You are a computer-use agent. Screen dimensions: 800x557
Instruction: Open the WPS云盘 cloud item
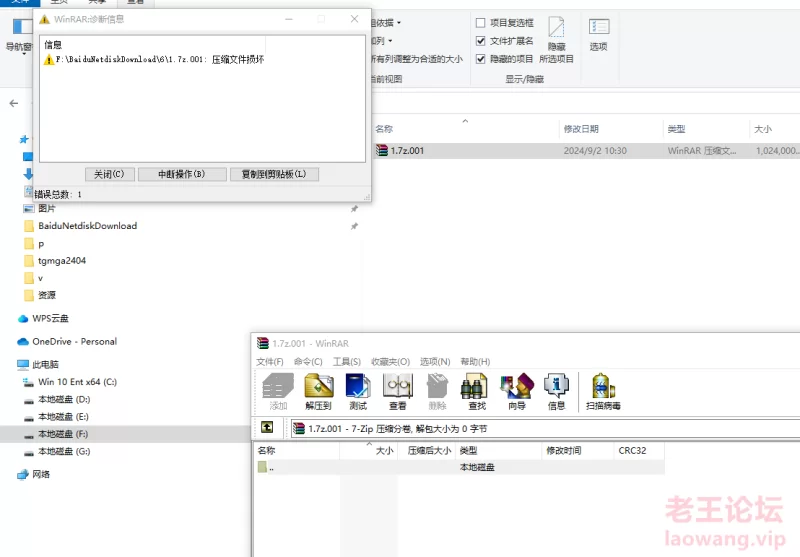pyautogui.click(x=43, y=318)
